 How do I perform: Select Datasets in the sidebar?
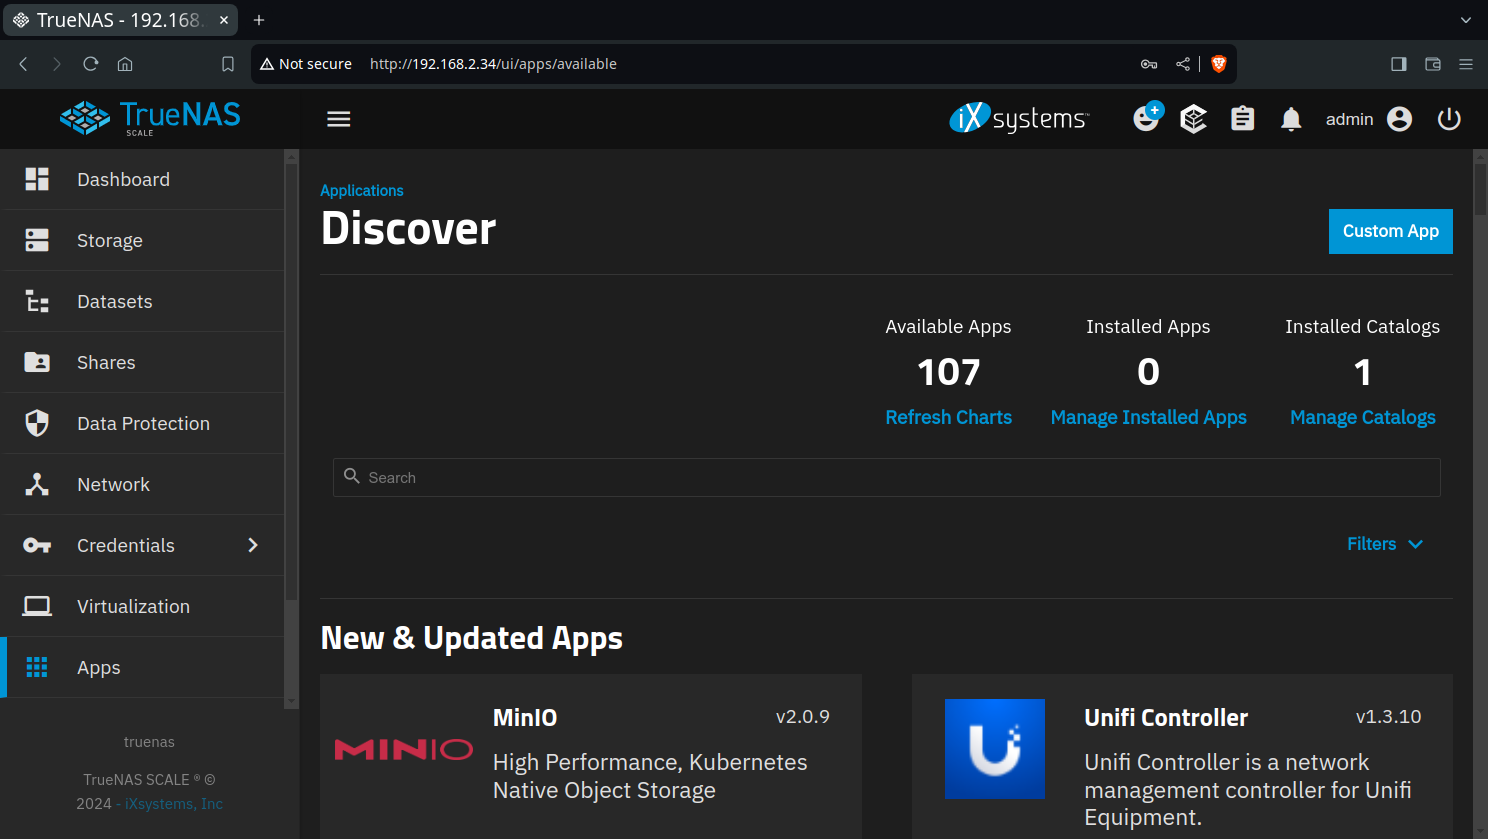click(x=144, y=302)
